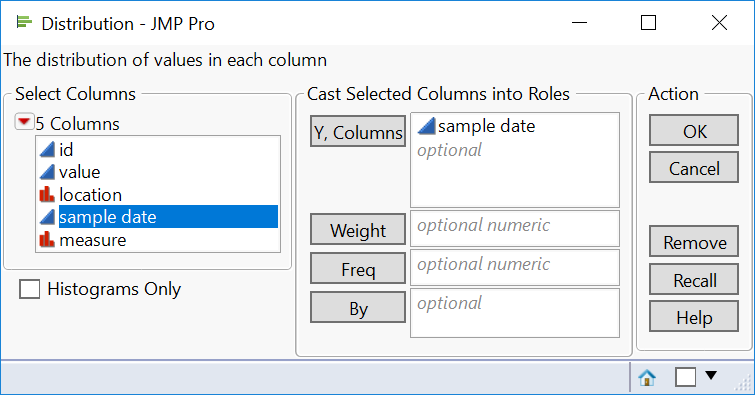Select the measure column
This screenshot has width=755, height=395.
pyautogui.click(x=92, y=240)
